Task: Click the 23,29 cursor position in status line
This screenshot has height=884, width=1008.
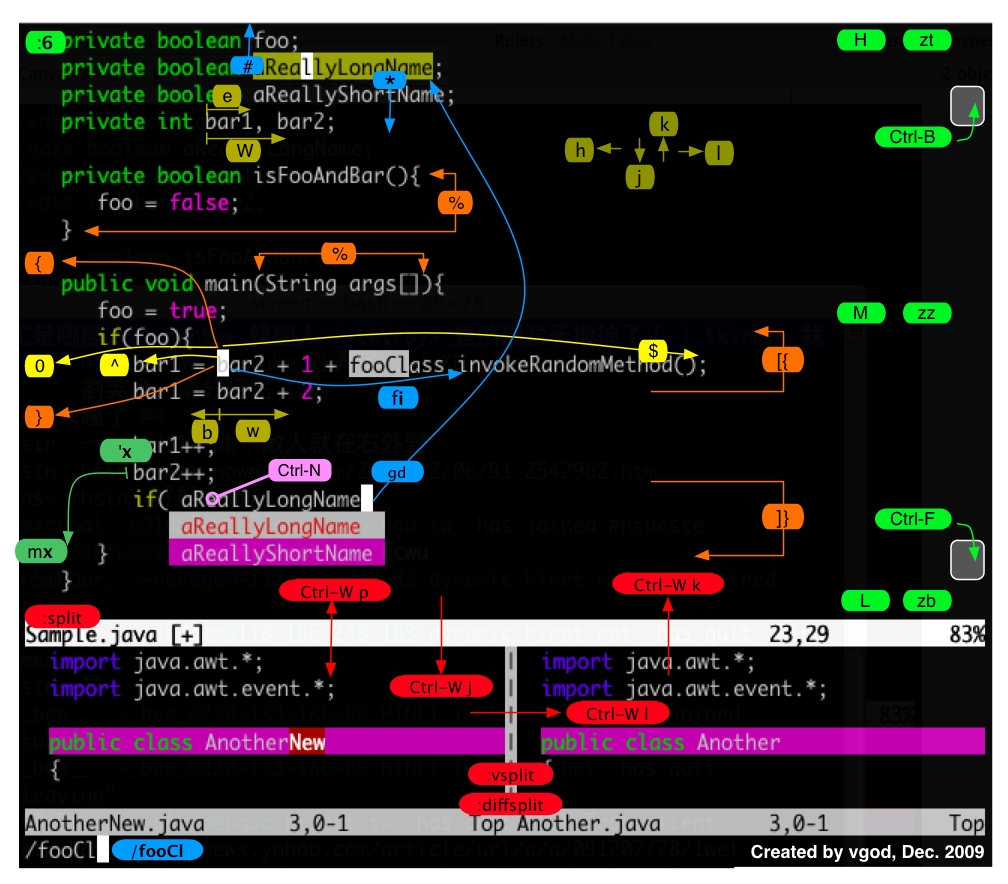Action: [799, 635]
